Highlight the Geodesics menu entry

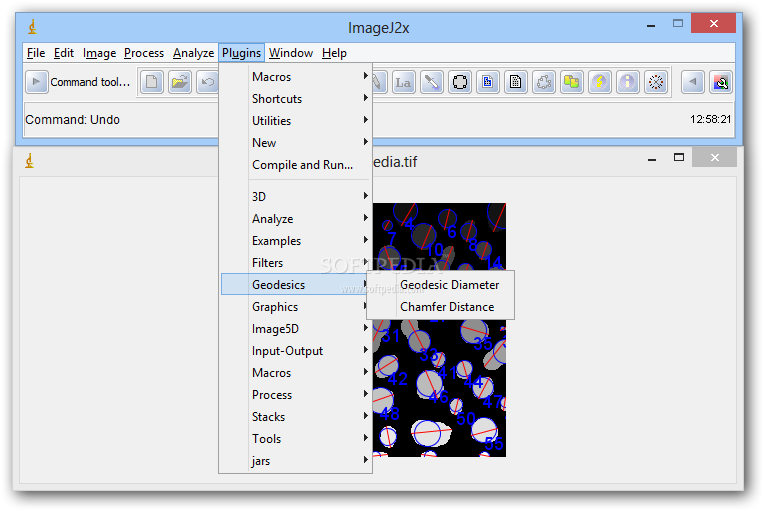pyautogui.click(x=294, y=284)
